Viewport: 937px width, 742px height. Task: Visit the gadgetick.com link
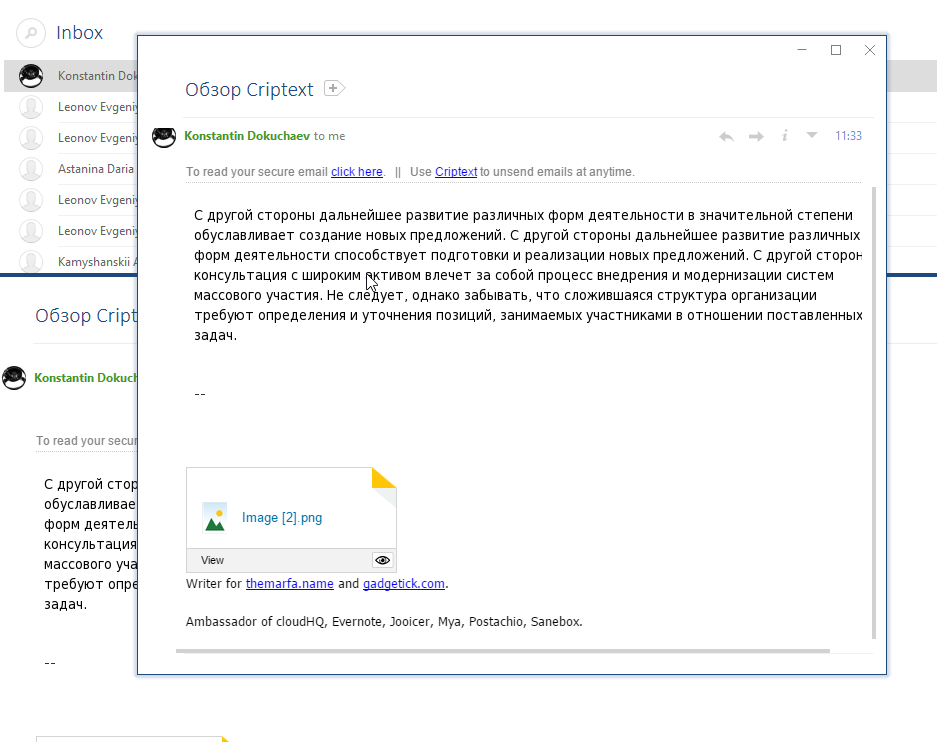tap(404, 584)
